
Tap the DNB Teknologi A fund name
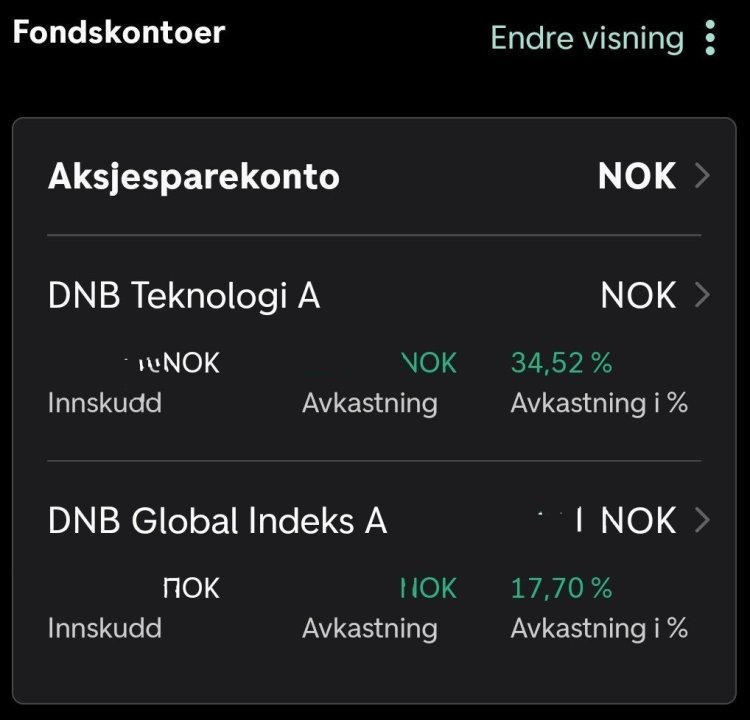point(184,296)
